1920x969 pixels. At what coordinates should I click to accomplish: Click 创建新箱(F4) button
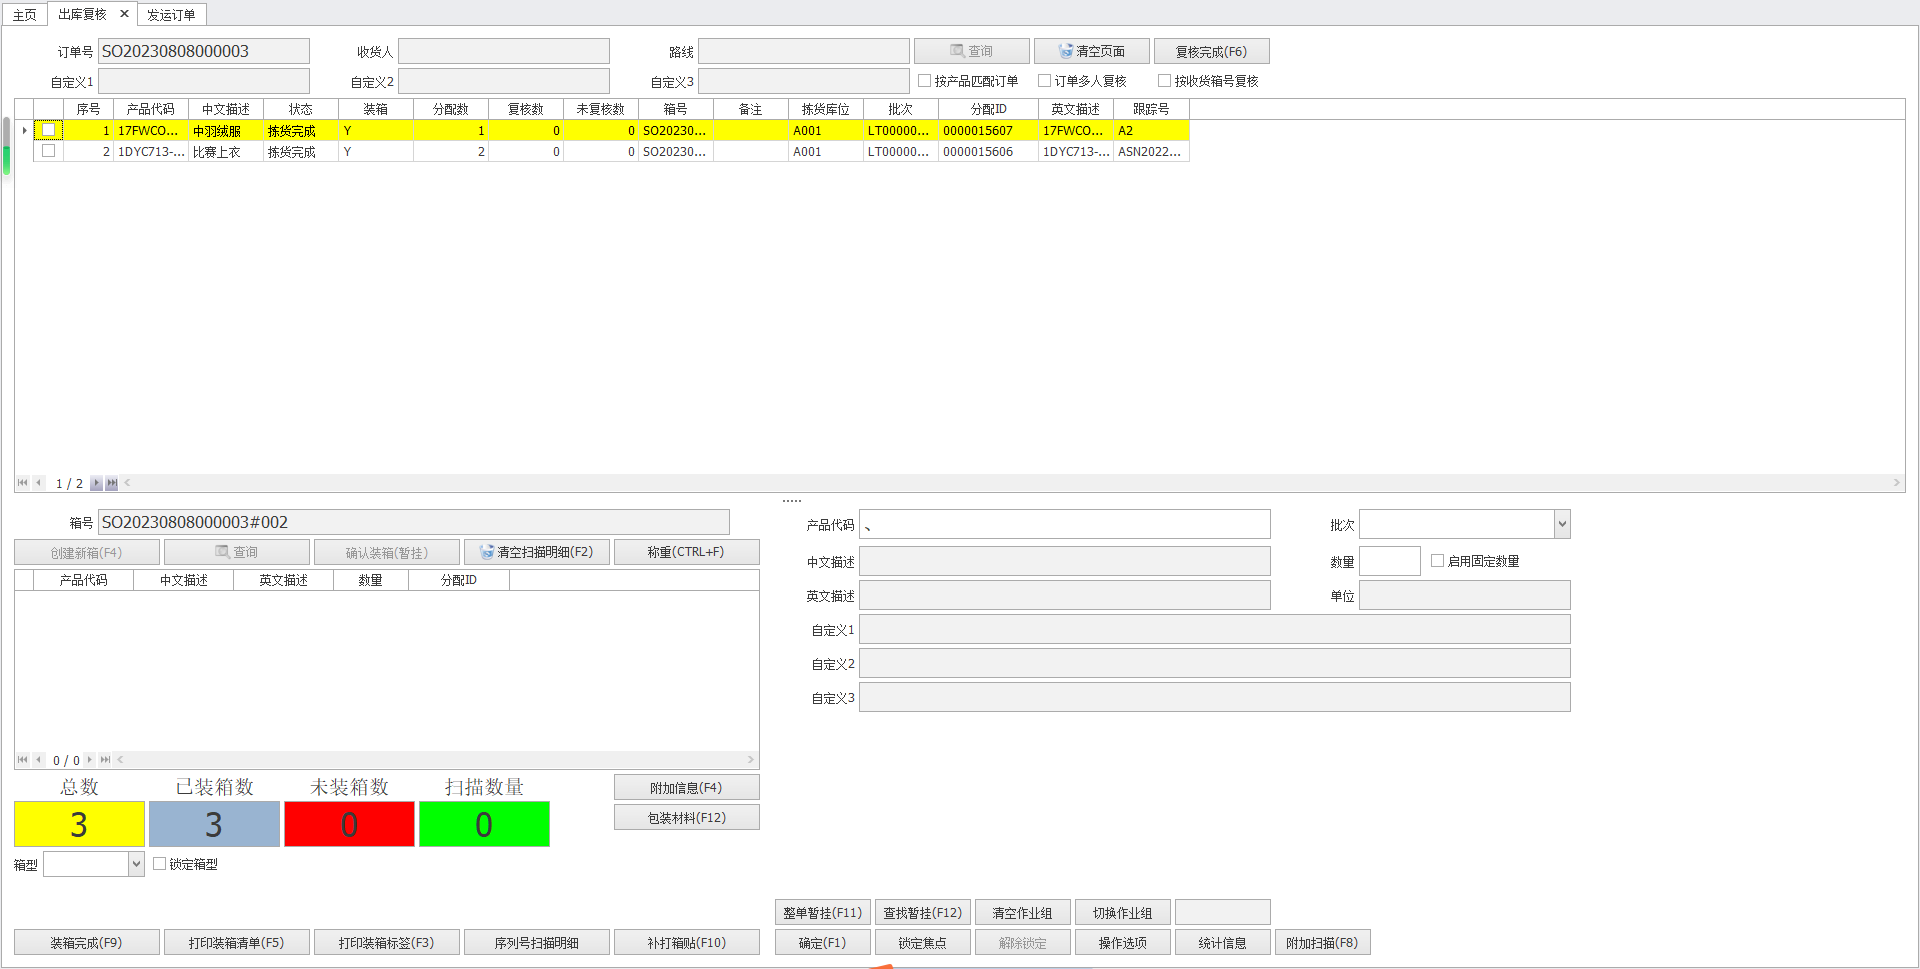click(87, 552)
